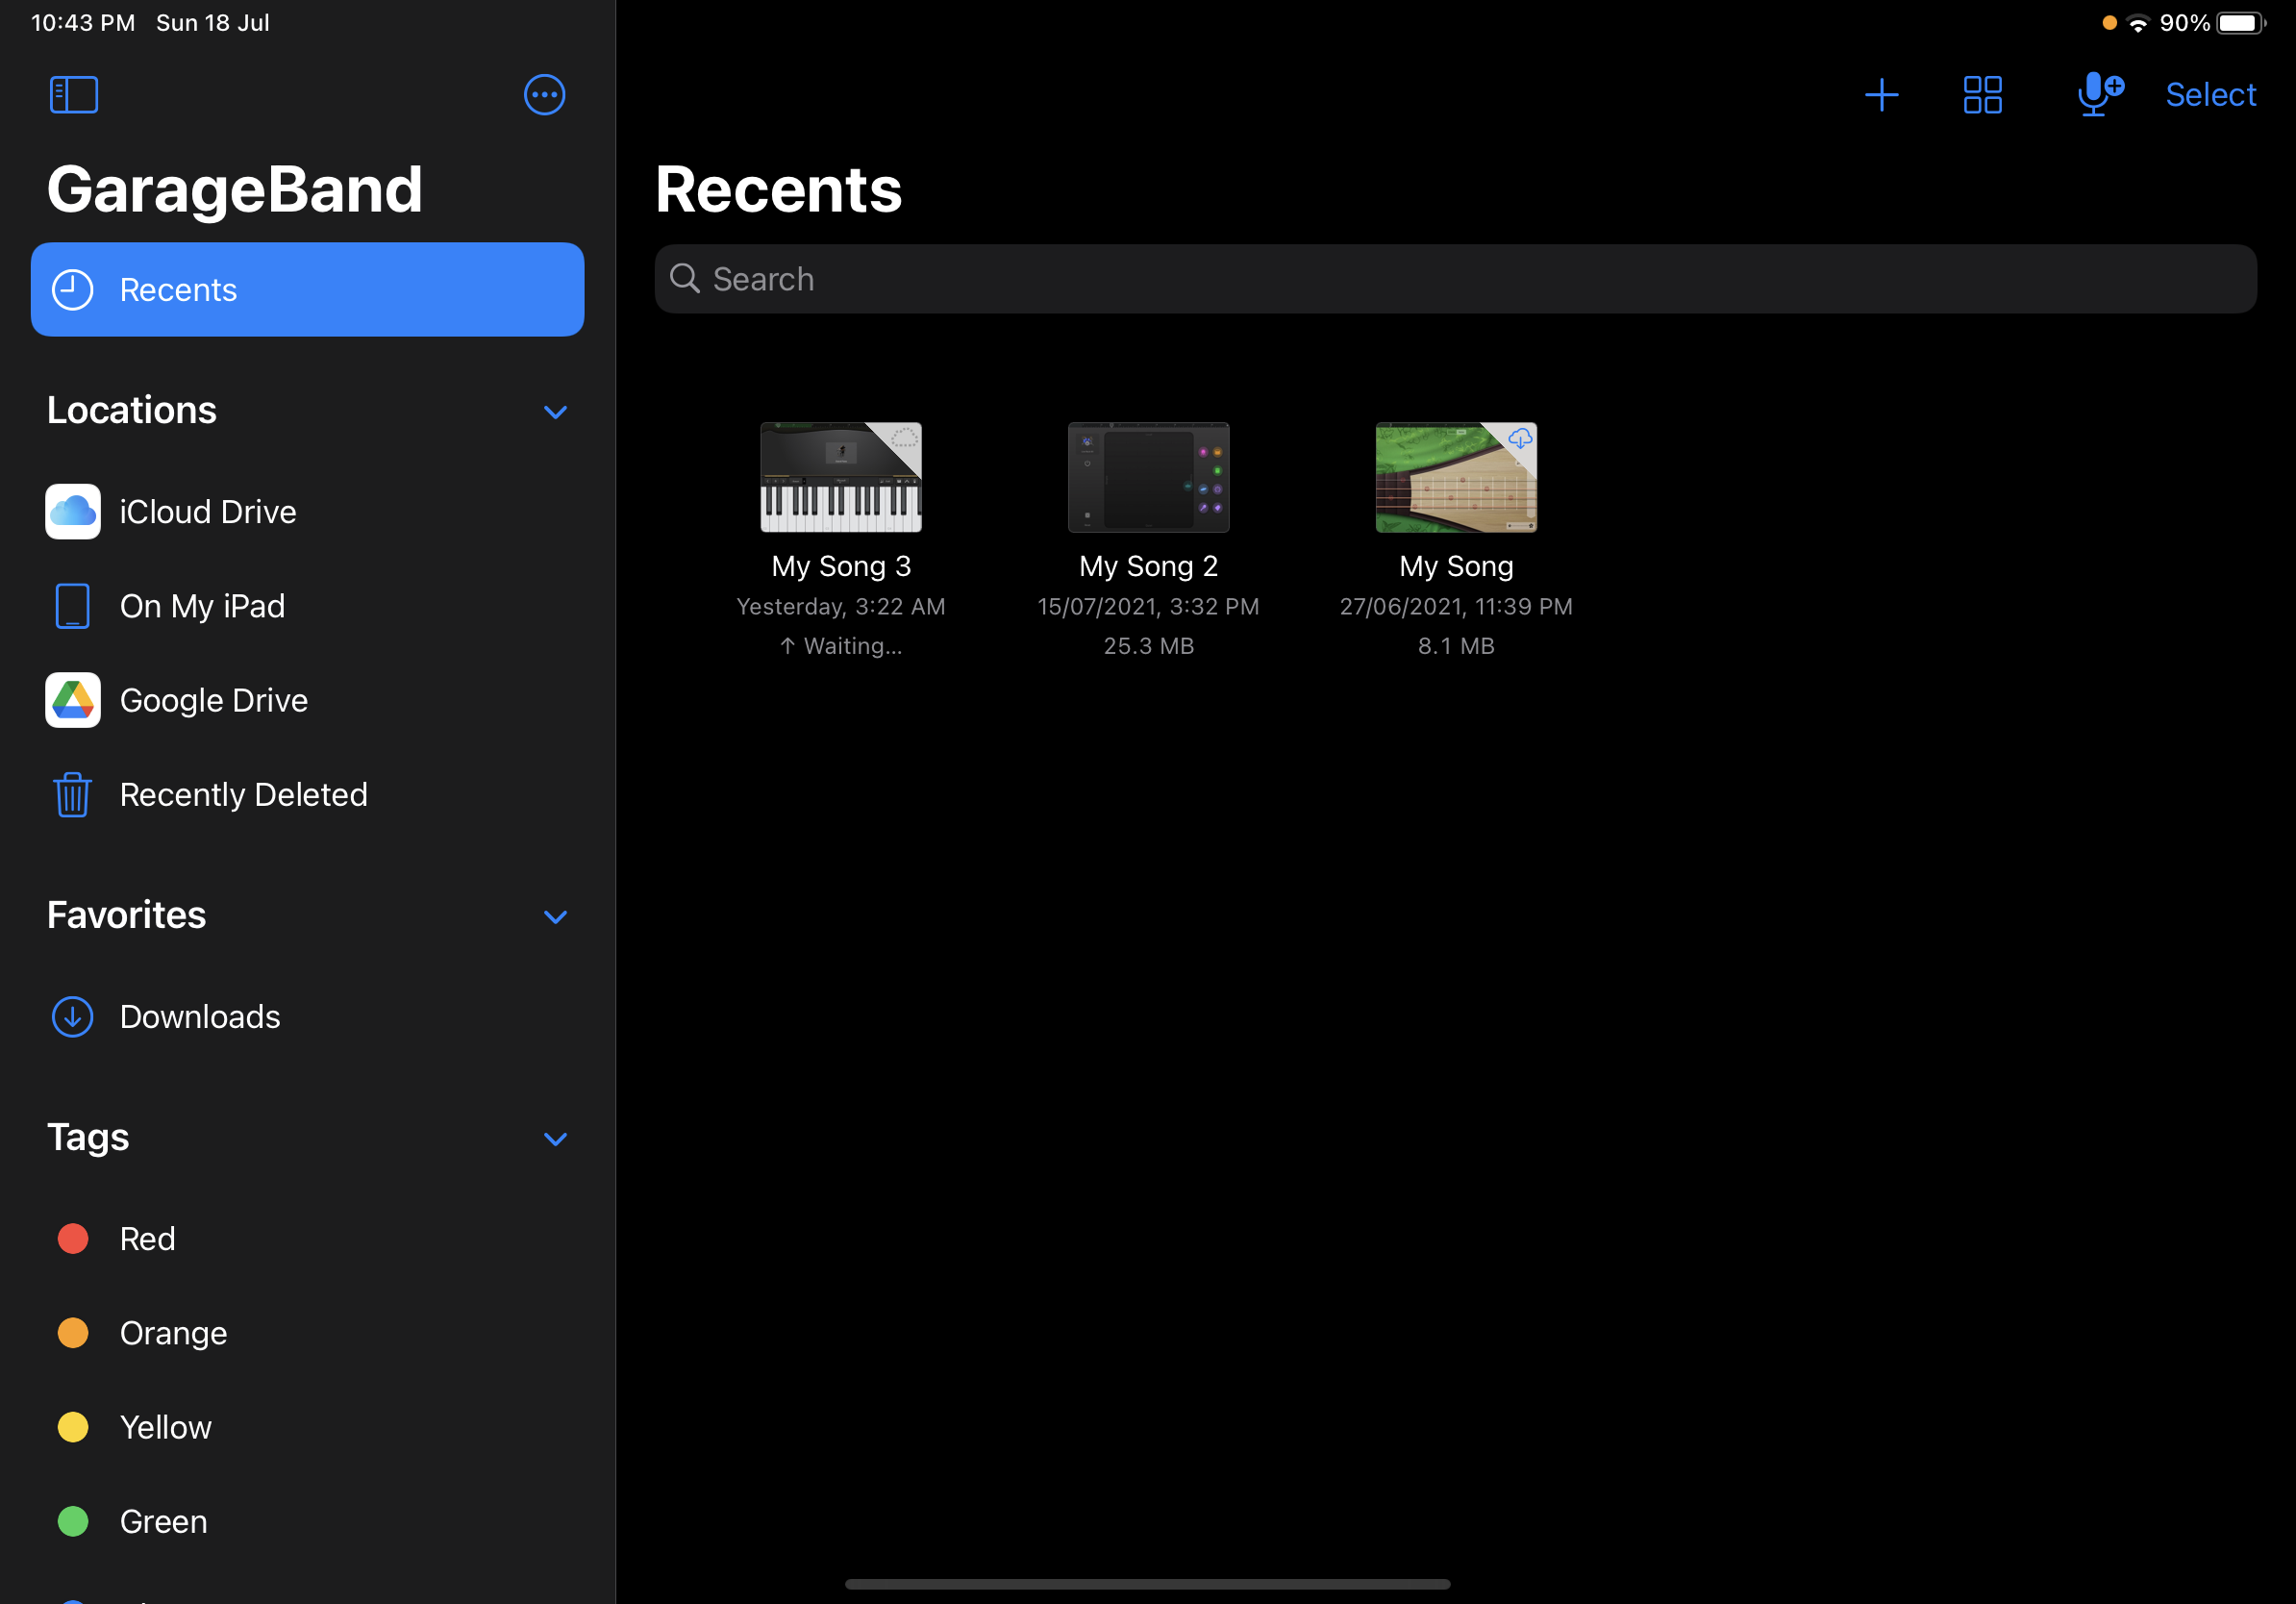Click the trash can icon
The image size is (2296, 1604).
point(72,795)
